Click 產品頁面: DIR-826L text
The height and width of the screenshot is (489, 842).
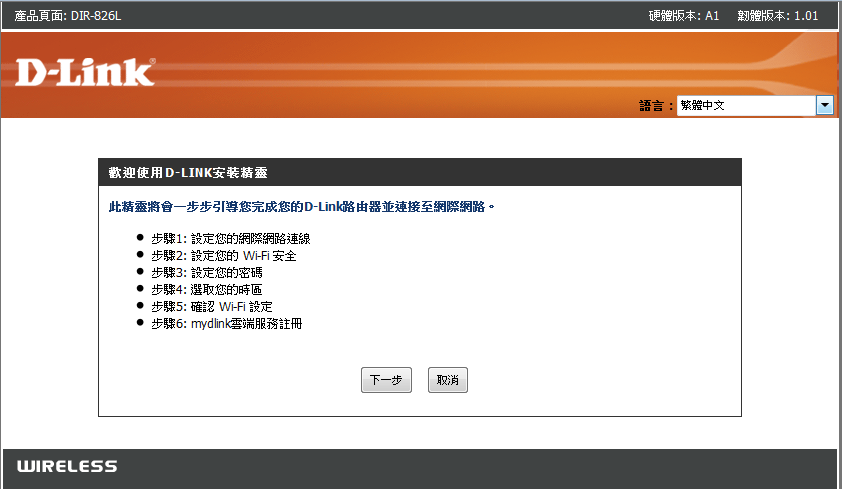pos(68,16)
